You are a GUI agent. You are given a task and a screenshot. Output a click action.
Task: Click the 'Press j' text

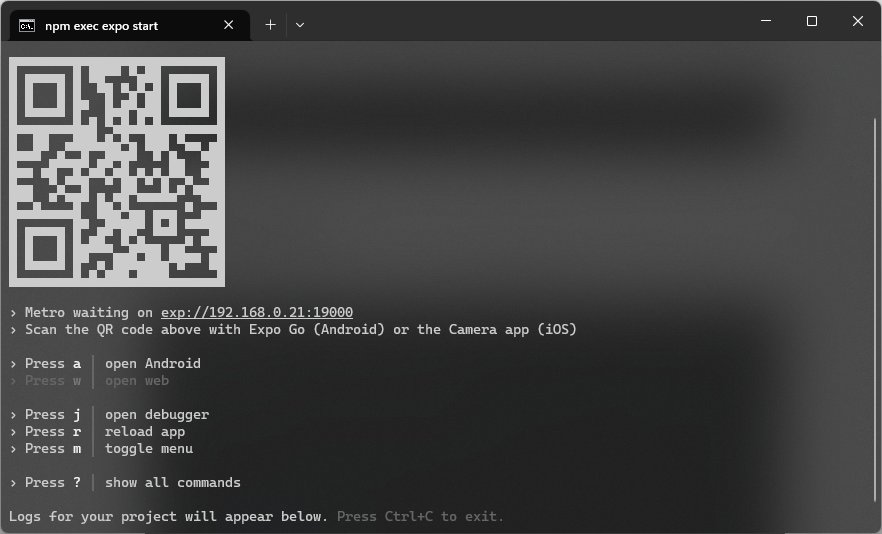(53, 415)
